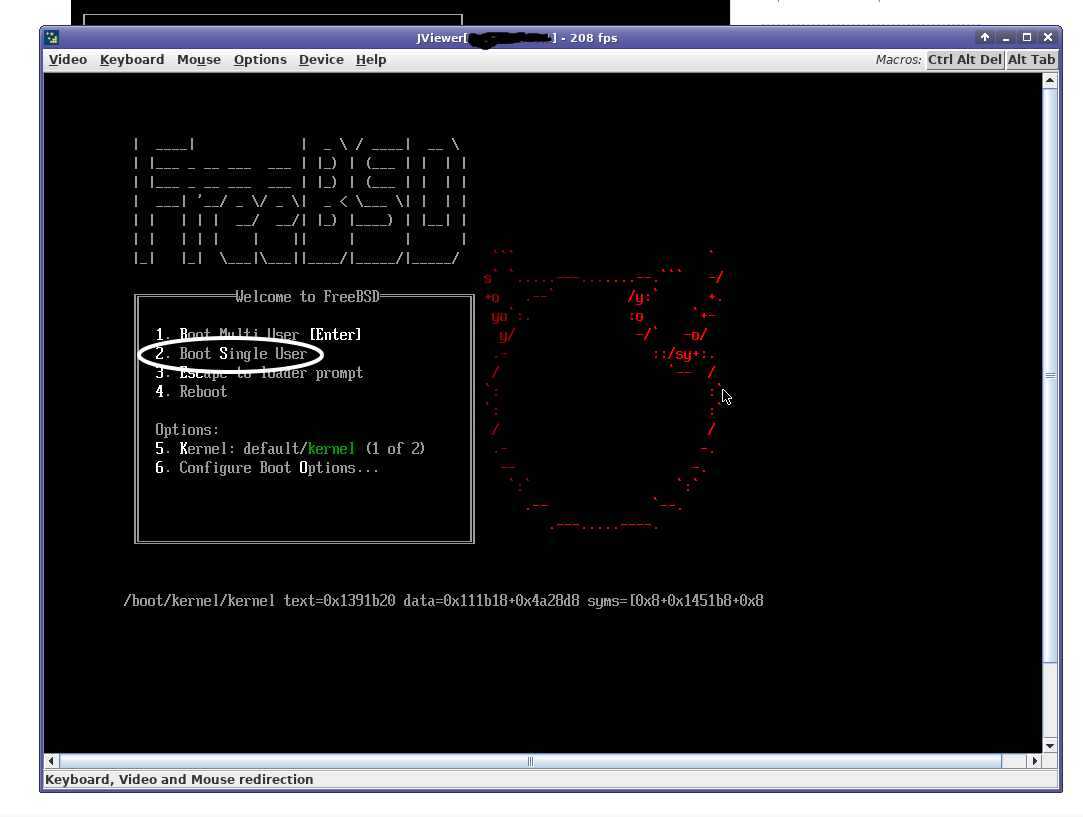Click the horizontal scrollbar thumb
This screenshot has height=817, width=1083.
530,761
